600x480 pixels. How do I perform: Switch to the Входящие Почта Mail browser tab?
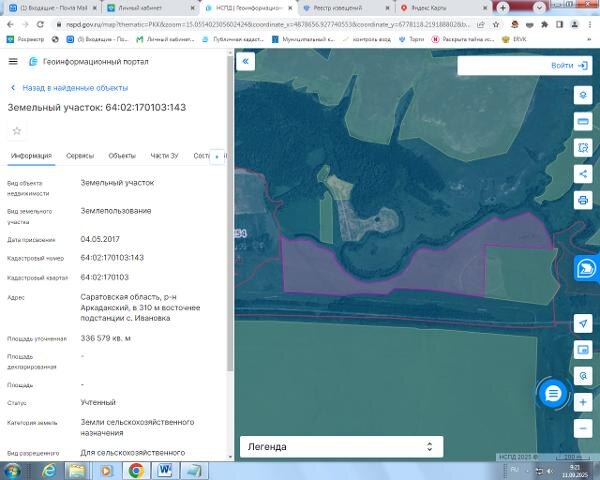(53, 8)
